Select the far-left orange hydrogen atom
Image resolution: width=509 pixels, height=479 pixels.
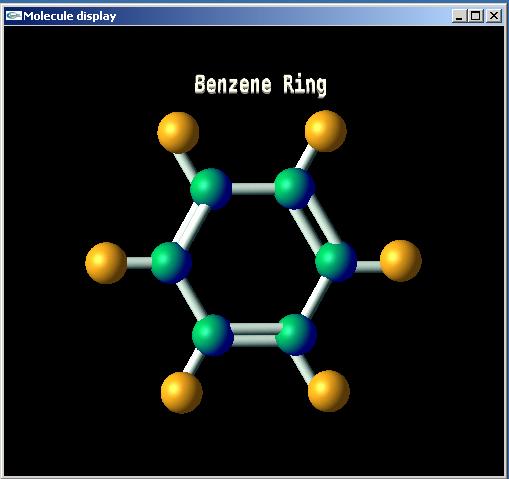pyautogui.click(x=106, y=263)
